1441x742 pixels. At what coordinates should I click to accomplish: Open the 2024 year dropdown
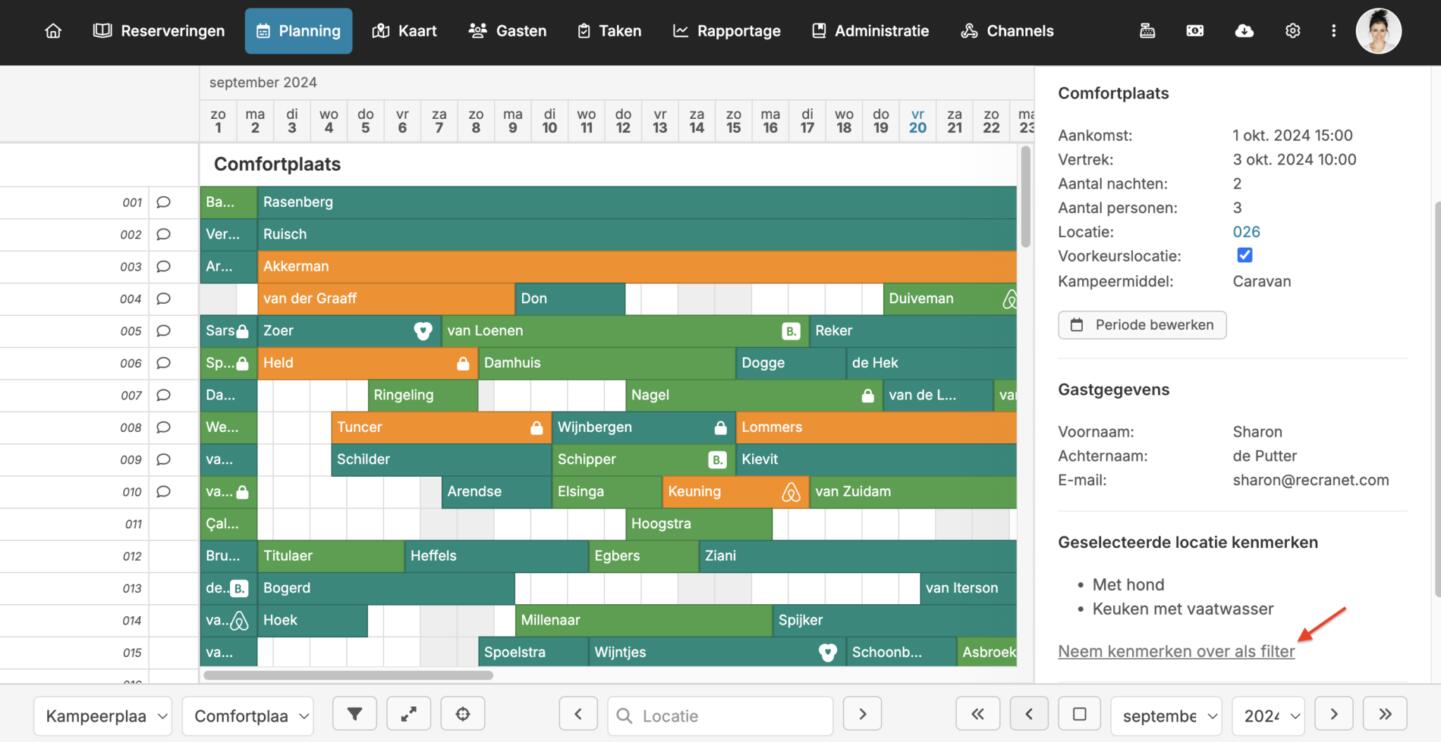click(1267, 716)
